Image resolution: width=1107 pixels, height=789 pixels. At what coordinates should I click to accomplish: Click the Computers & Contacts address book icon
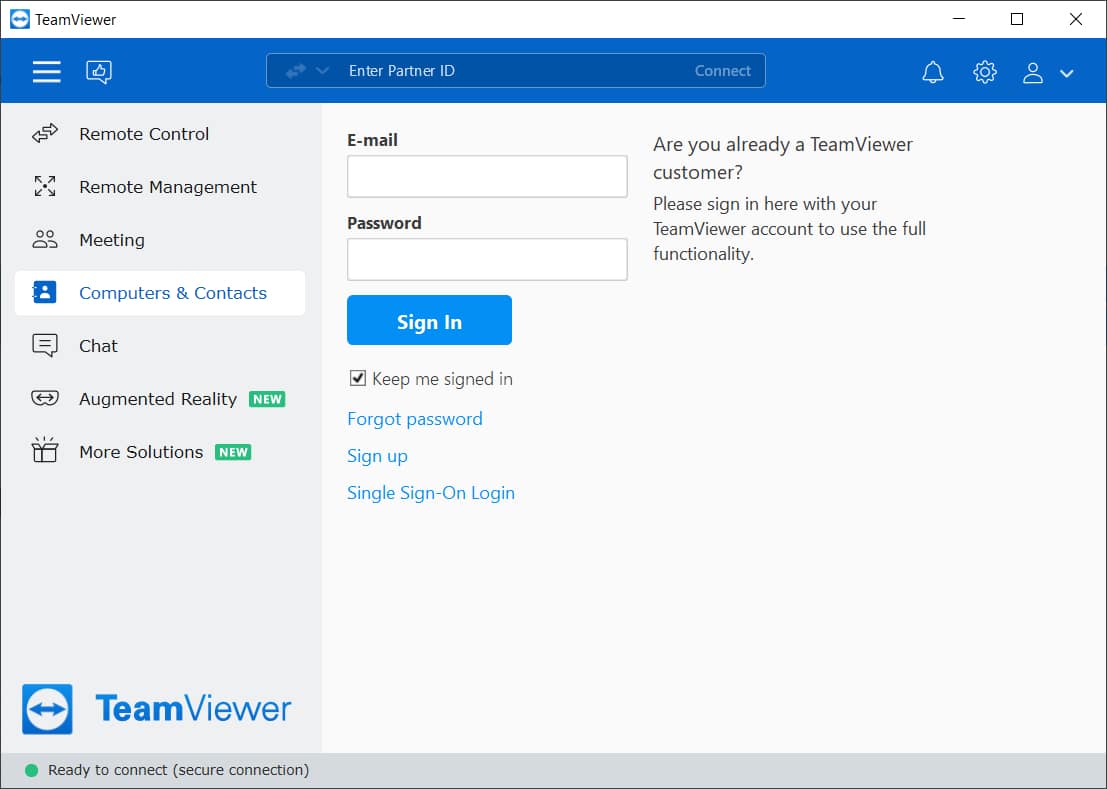(44, 292)
